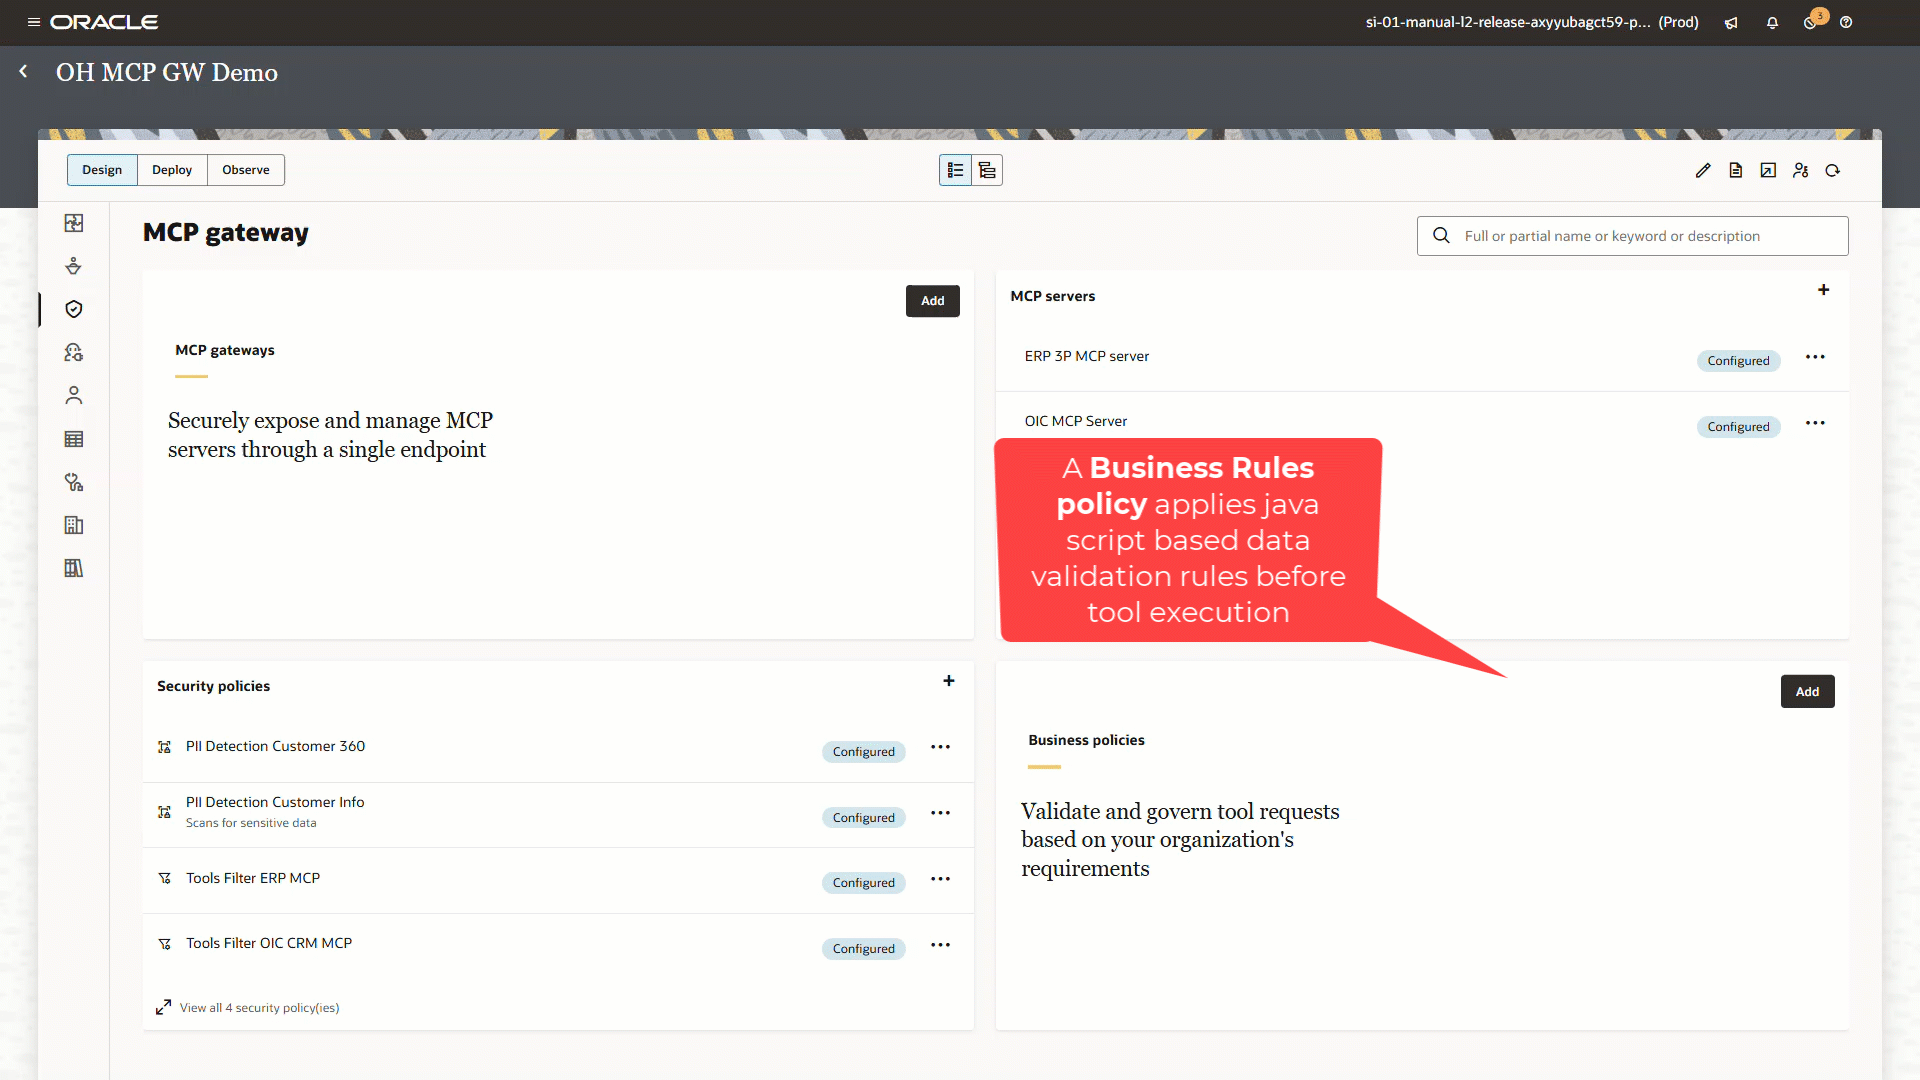Open actions menu for OIC MCP Server

tap(1816, 423)
